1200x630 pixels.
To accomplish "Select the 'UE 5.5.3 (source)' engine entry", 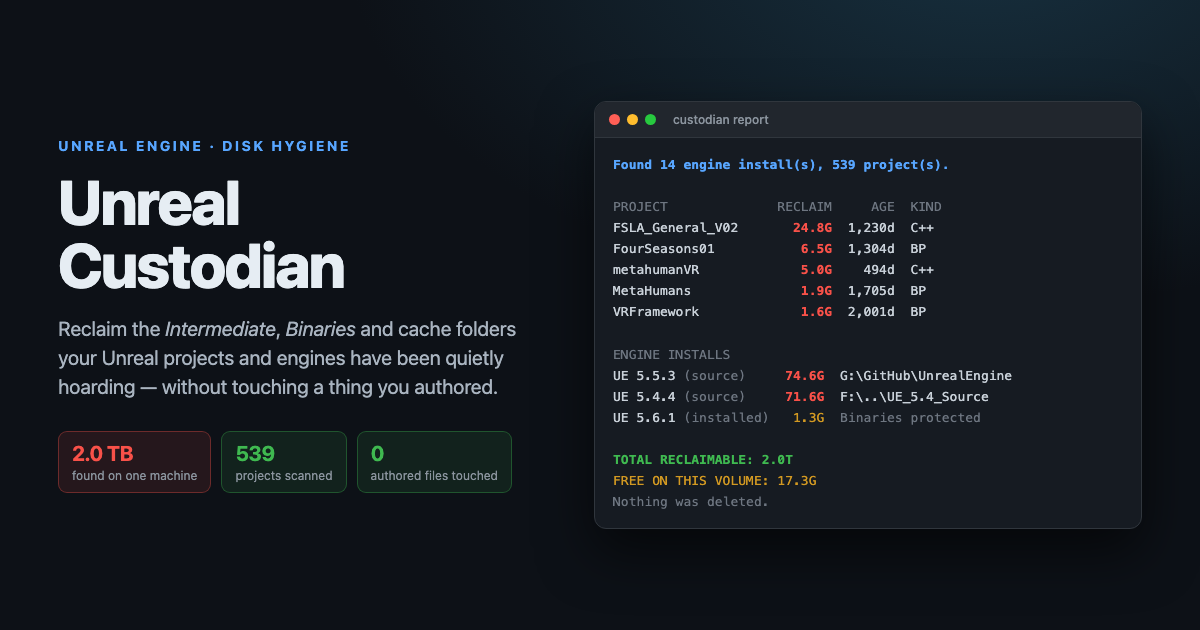I will coord(679,376).
